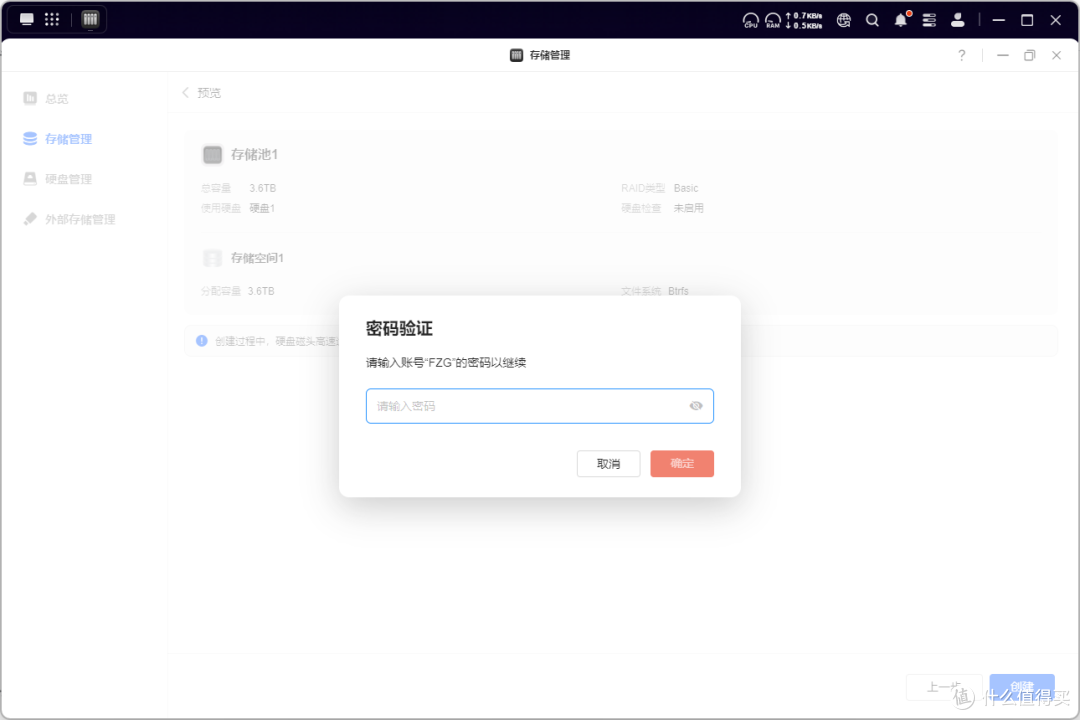Image resolution: width=1080 pixels, height=720 pixels.
Task: View network upload/download speed indicator
Action: [804, 21]
